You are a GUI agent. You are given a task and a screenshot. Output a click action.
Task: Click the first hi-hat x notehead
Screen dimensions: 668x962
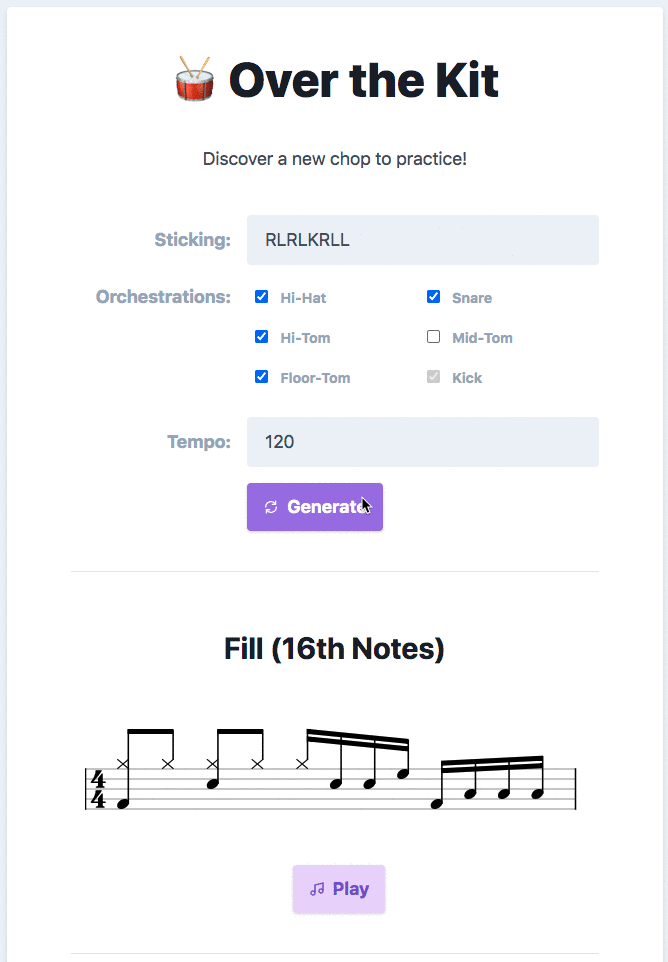click(123, 764)
